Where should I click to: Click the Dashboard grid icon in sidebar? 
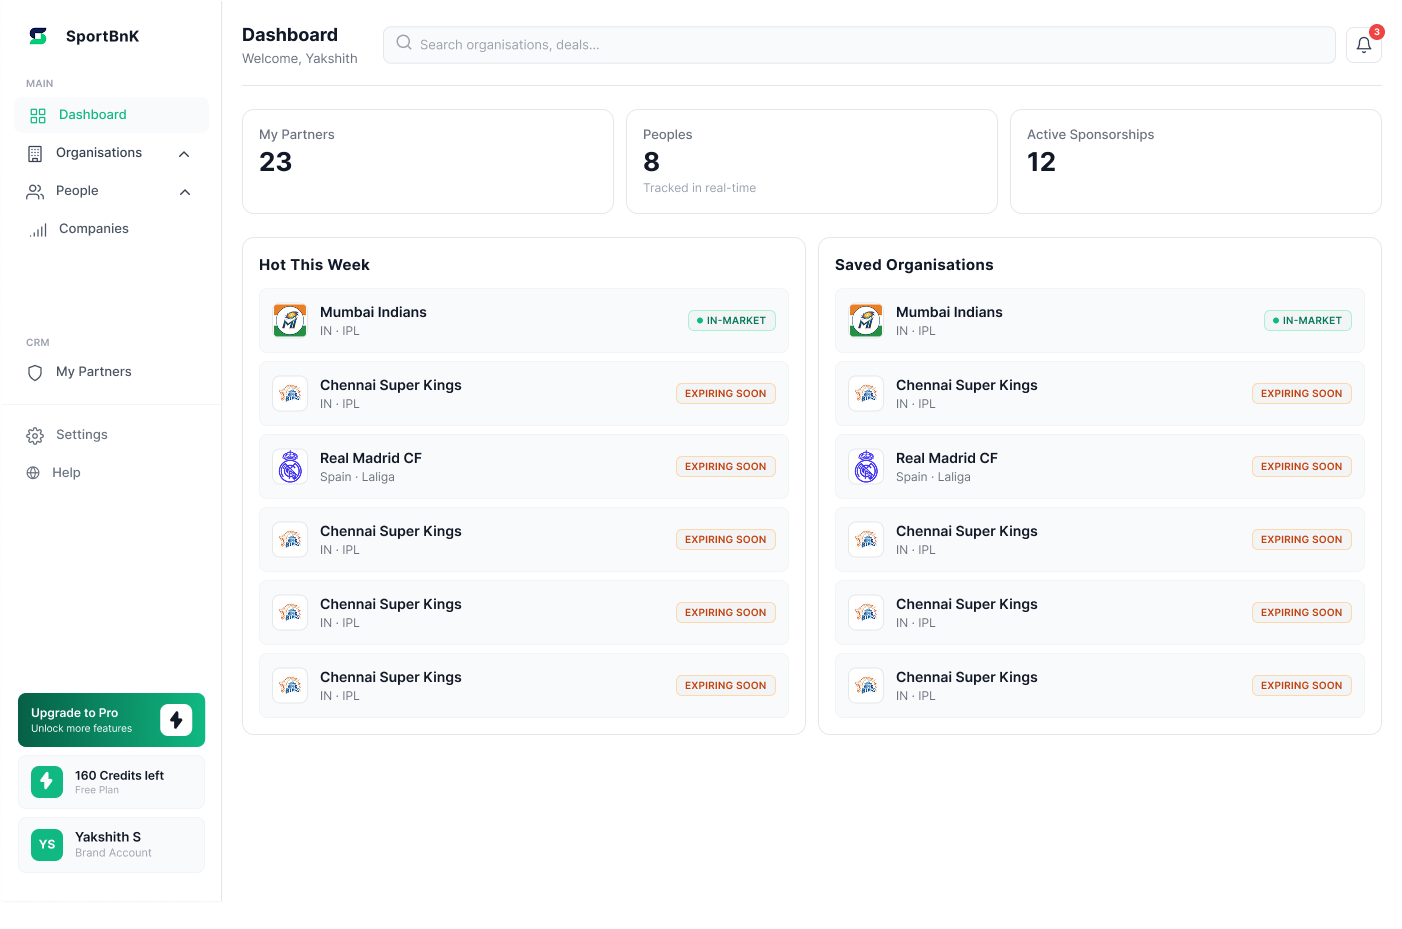click(x=38, y=116)
